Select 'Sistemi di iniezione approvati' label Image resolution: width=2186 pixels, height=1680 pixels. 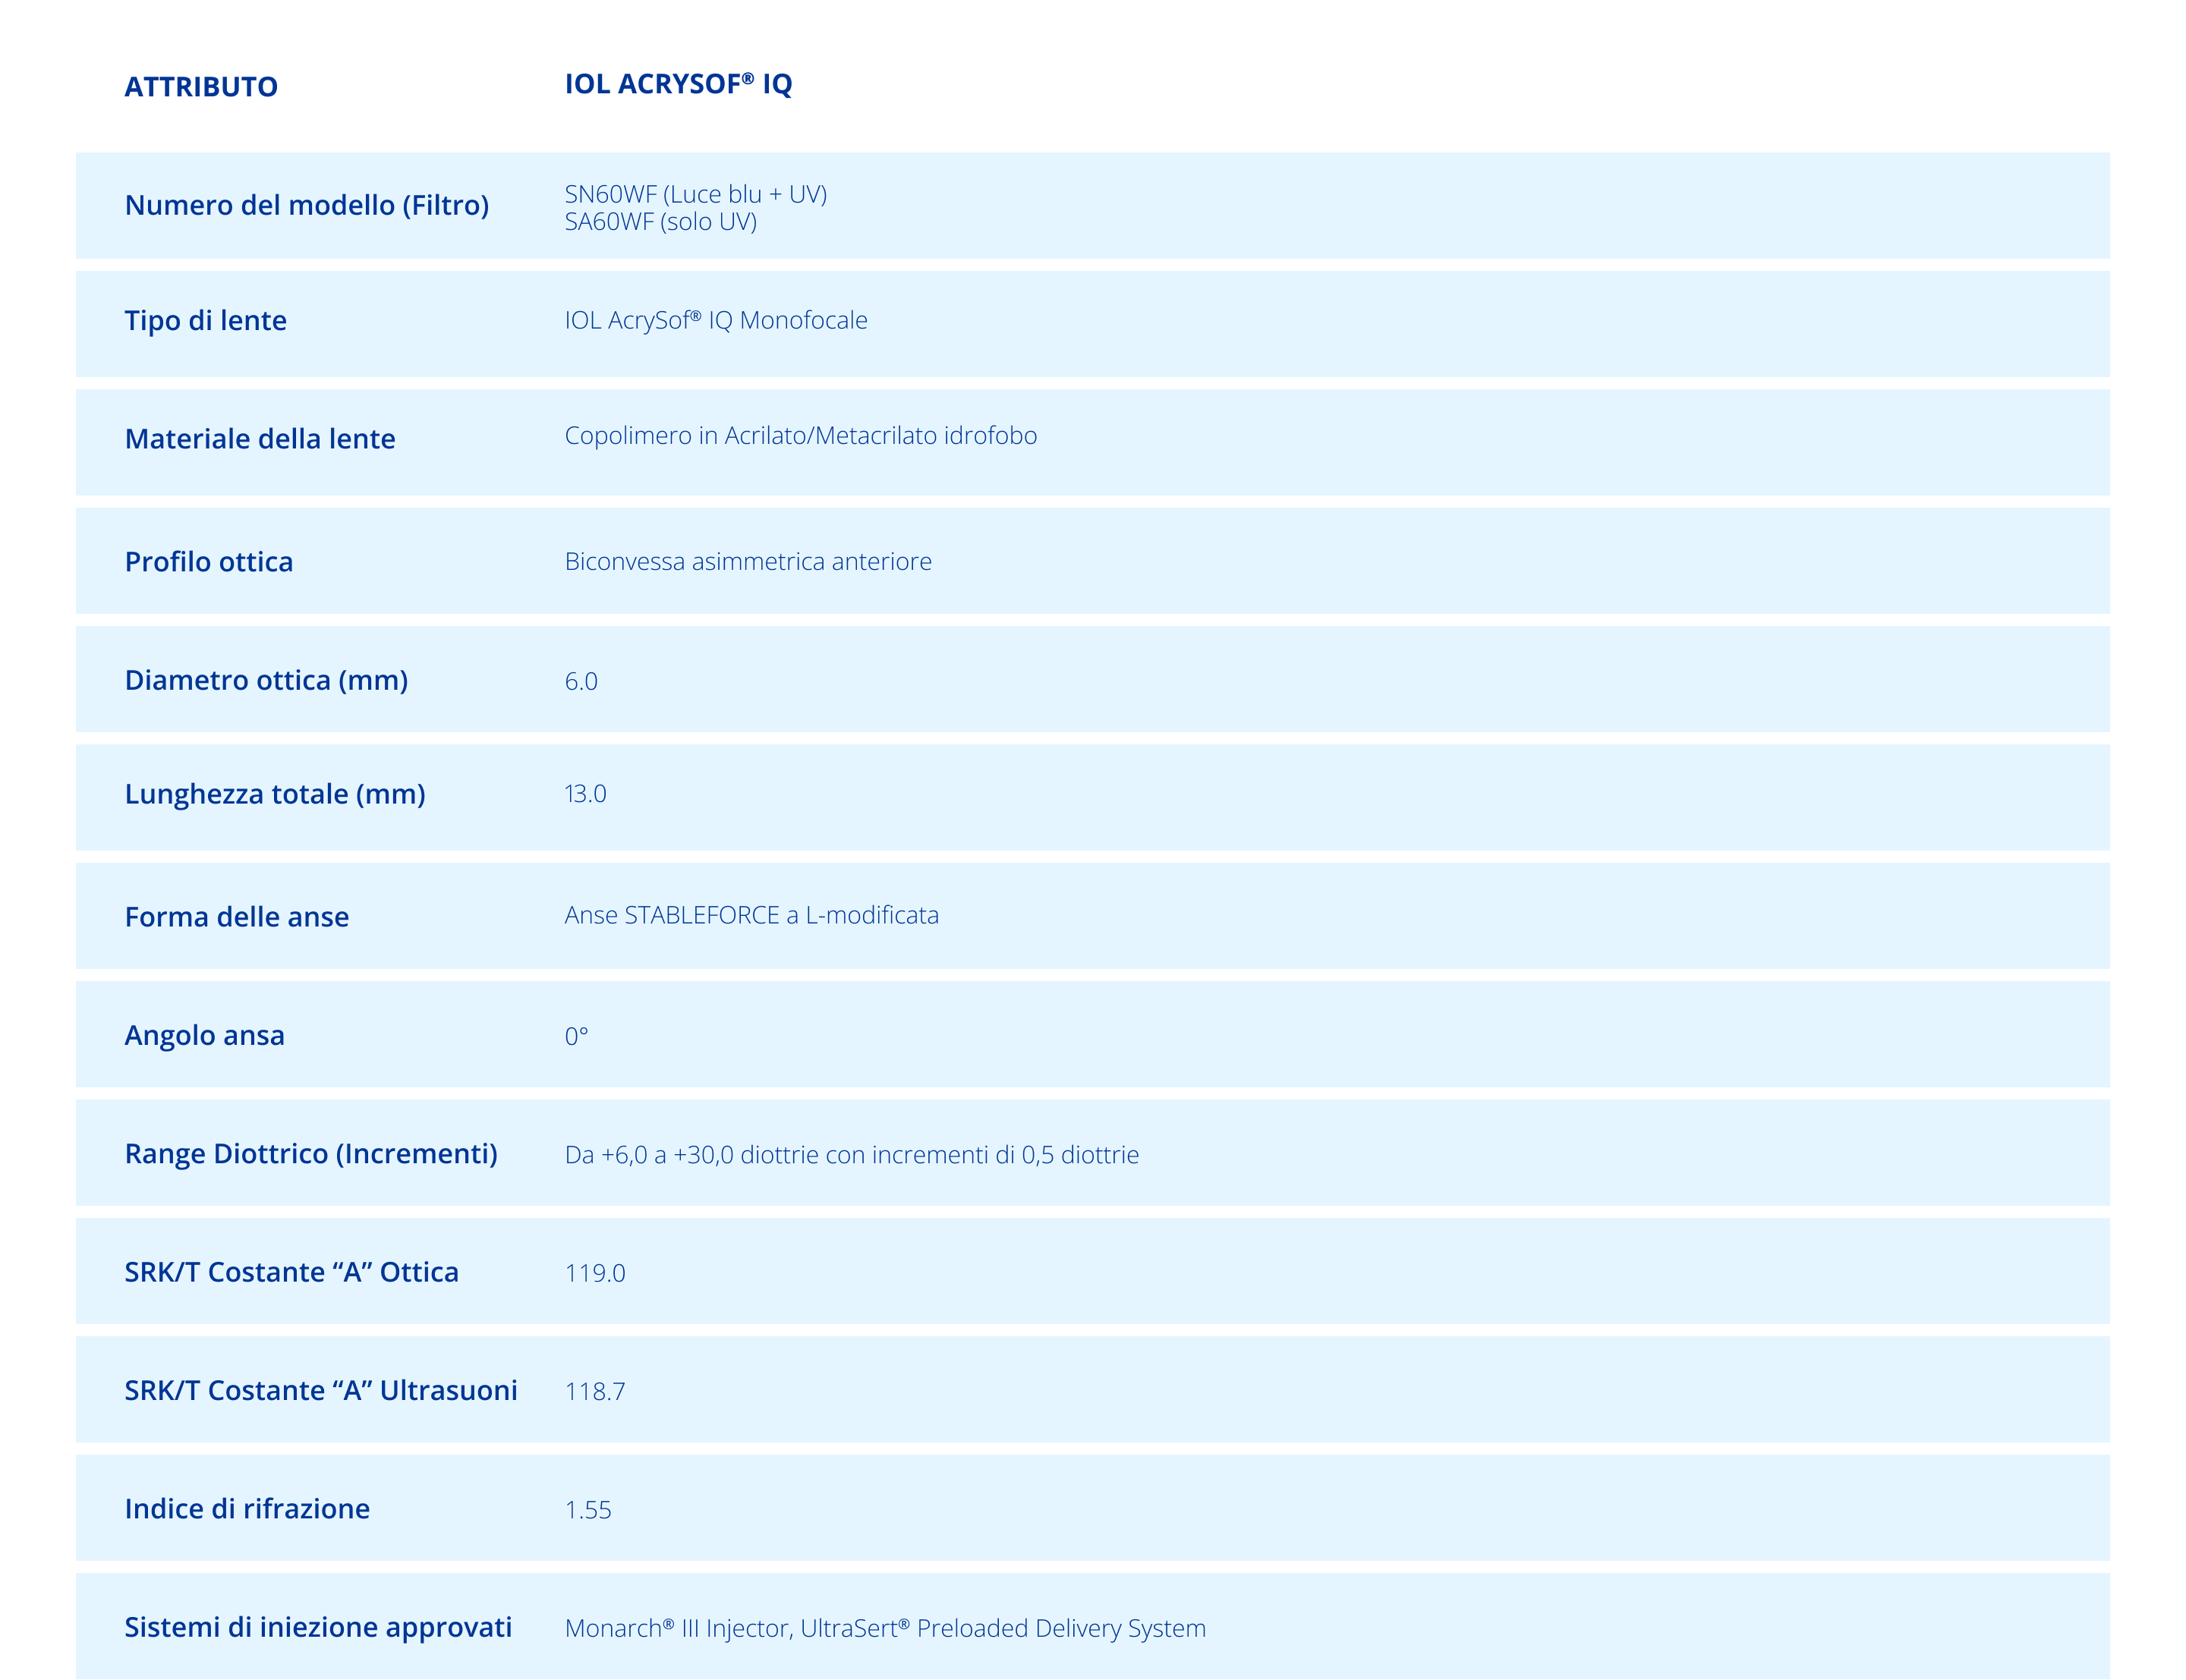point(318,1627)
